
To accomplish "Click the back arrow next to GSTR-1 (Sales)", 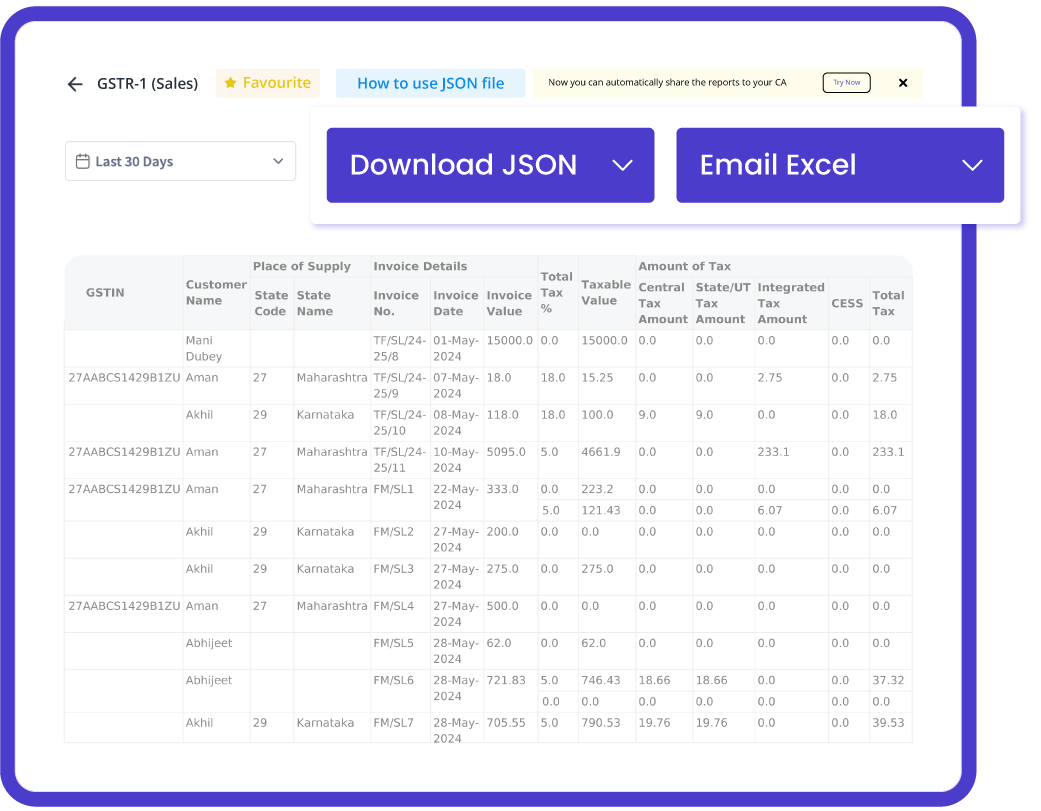I will point(75,84).
